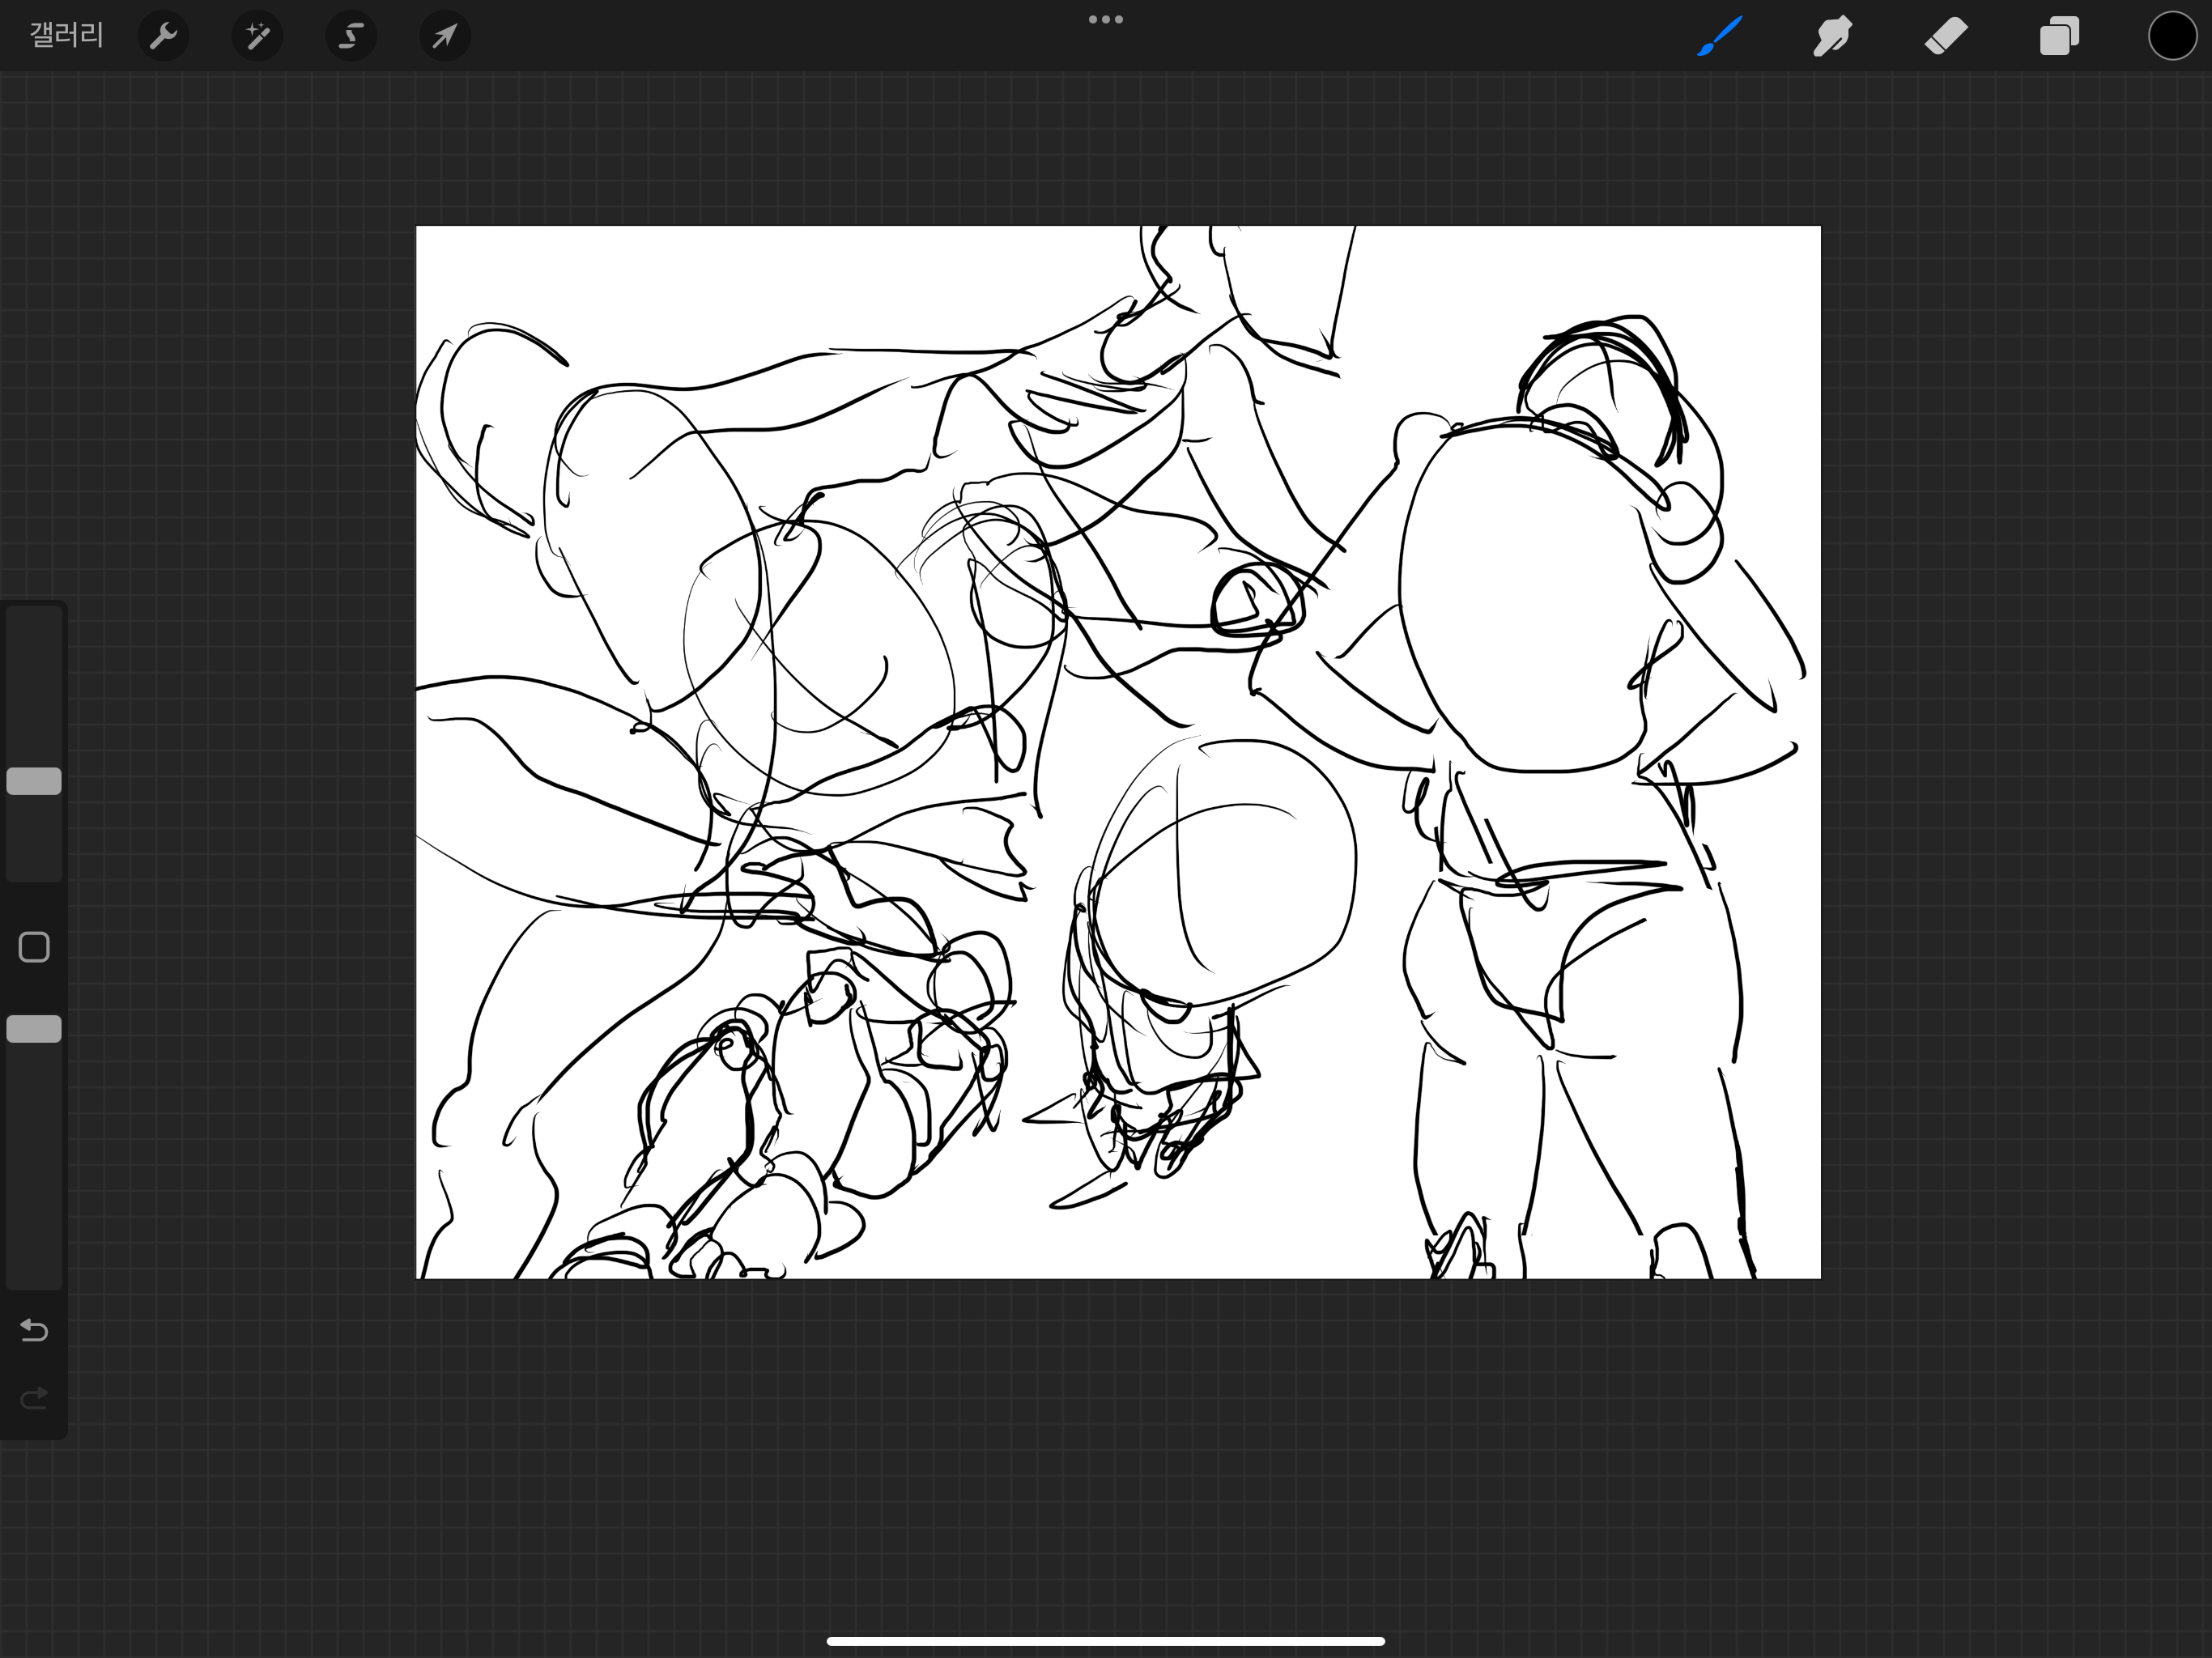Viewport: 2212px width, 1658px height.
Task: Select the Brush tool
Action: coord(1720,37)
